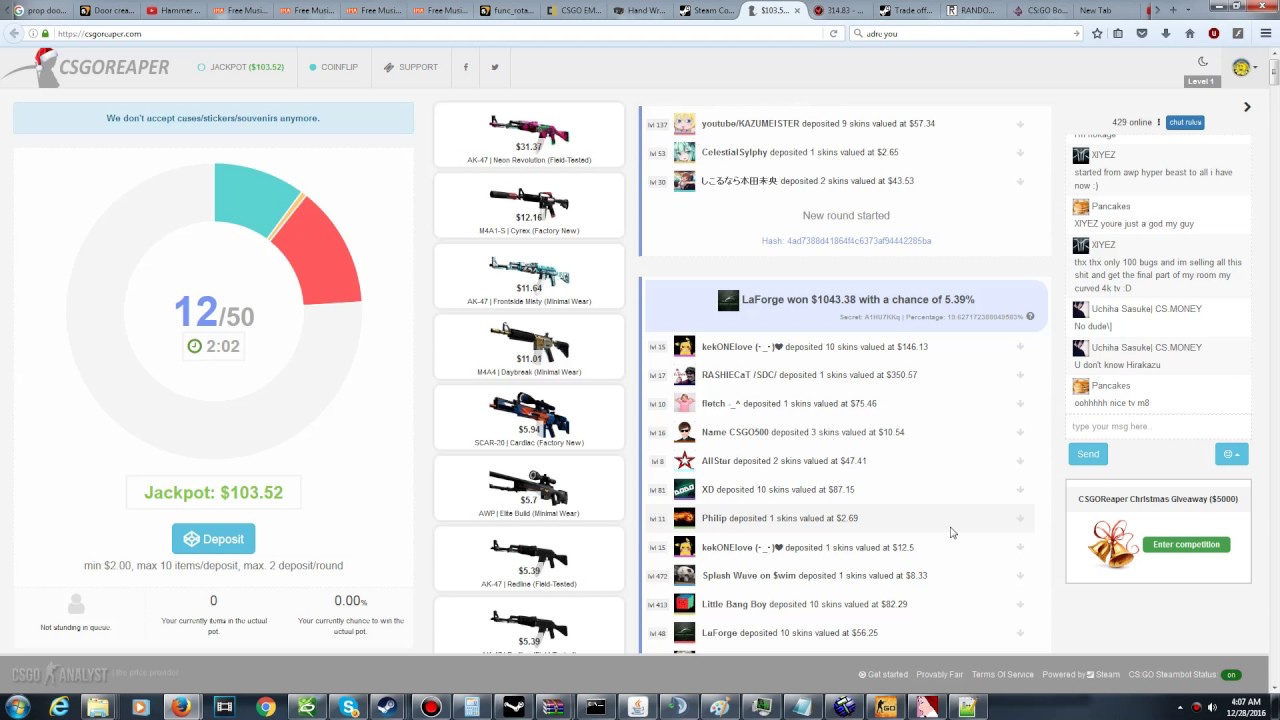Open the Support page
The width and height of the screenshot is (1280, 720).
point(411,67)
